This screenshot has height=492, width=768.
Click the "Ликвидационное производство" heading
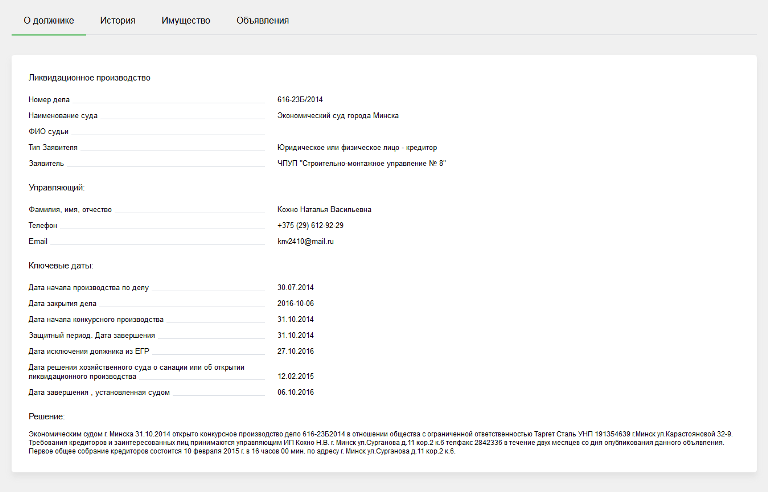pyautogui.click(x=89, y=78)
